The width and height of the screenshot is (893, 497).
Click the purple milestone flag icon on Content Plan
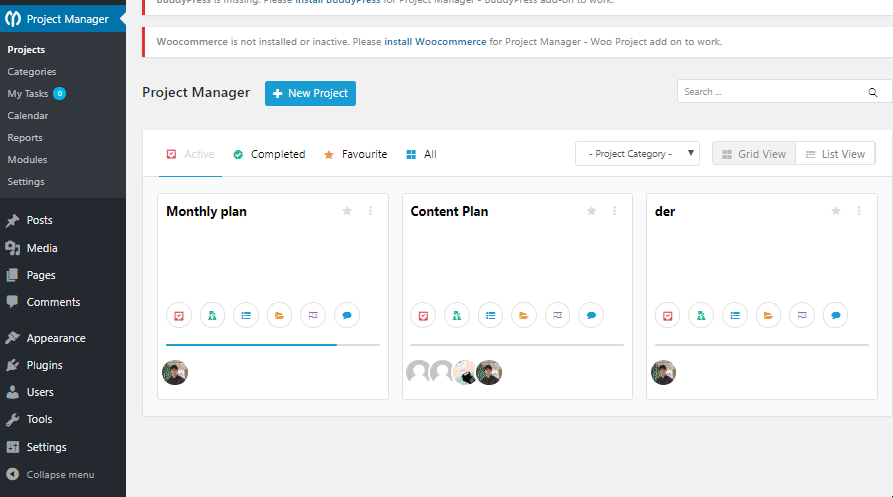click(x=558, y=315)
